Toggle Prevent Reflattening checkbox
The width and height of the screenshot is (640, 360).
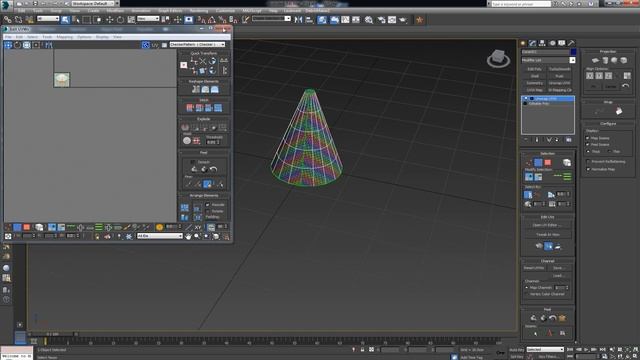coord(588,162)
